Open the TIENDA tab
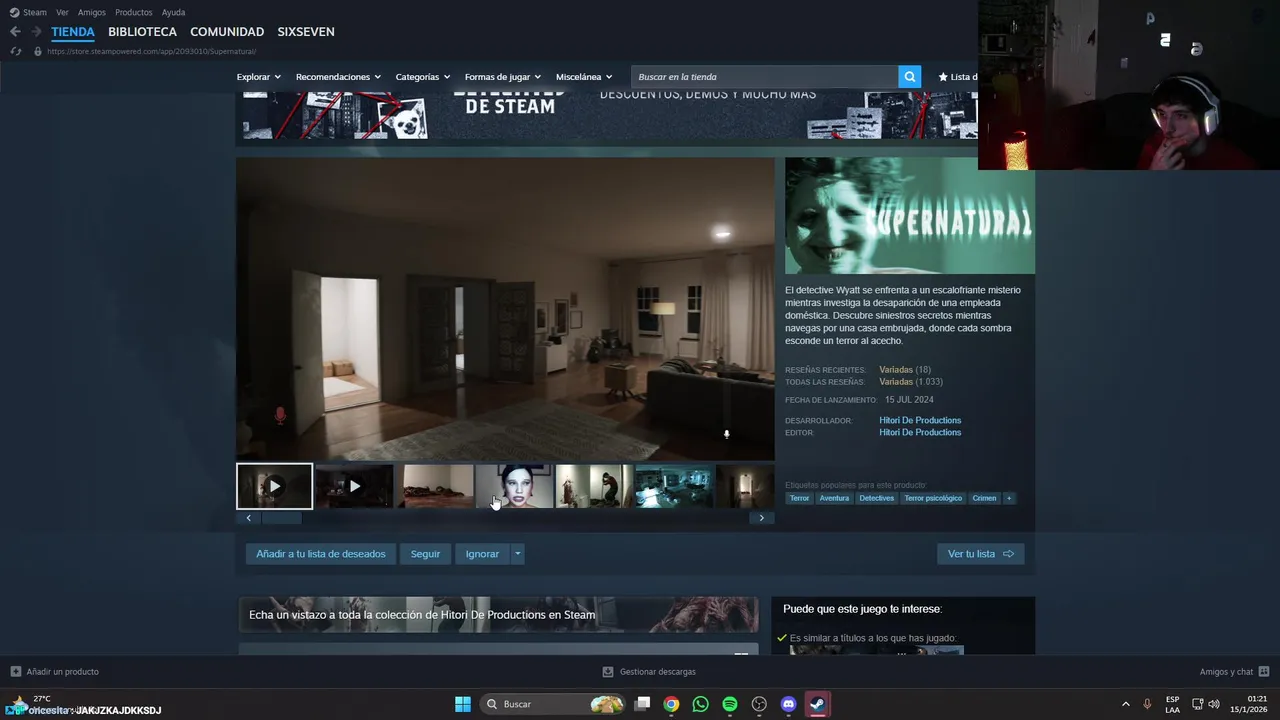 [73, 32]
